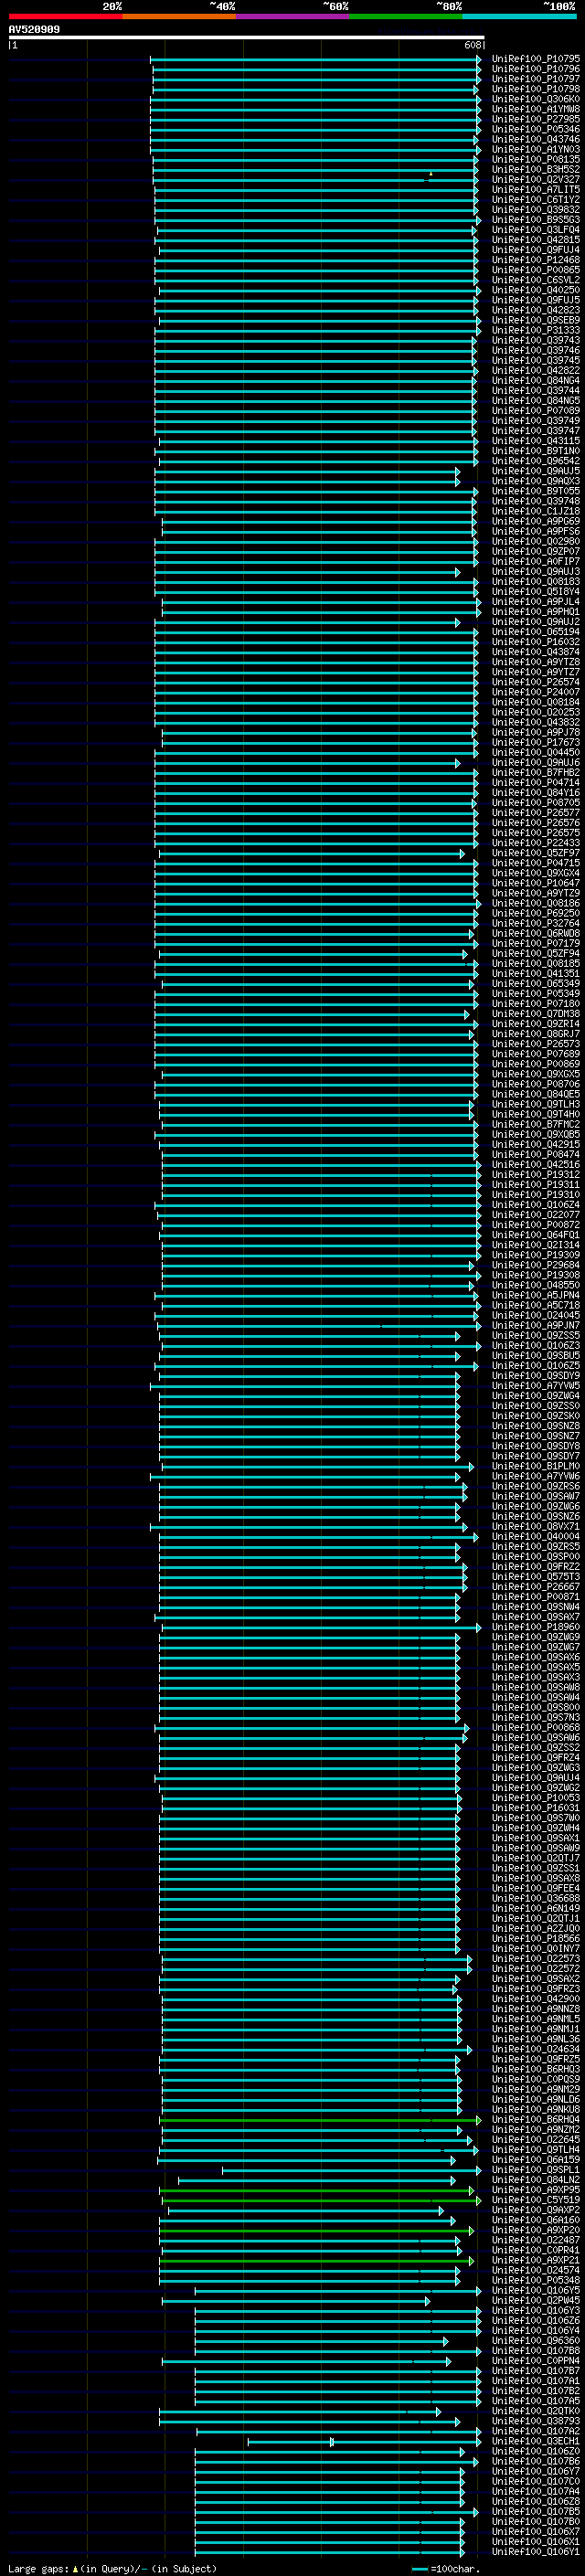This screenshot has height=2576, width=585.
Task: Select the UniRef100_P24007 label
Action: 536,692
